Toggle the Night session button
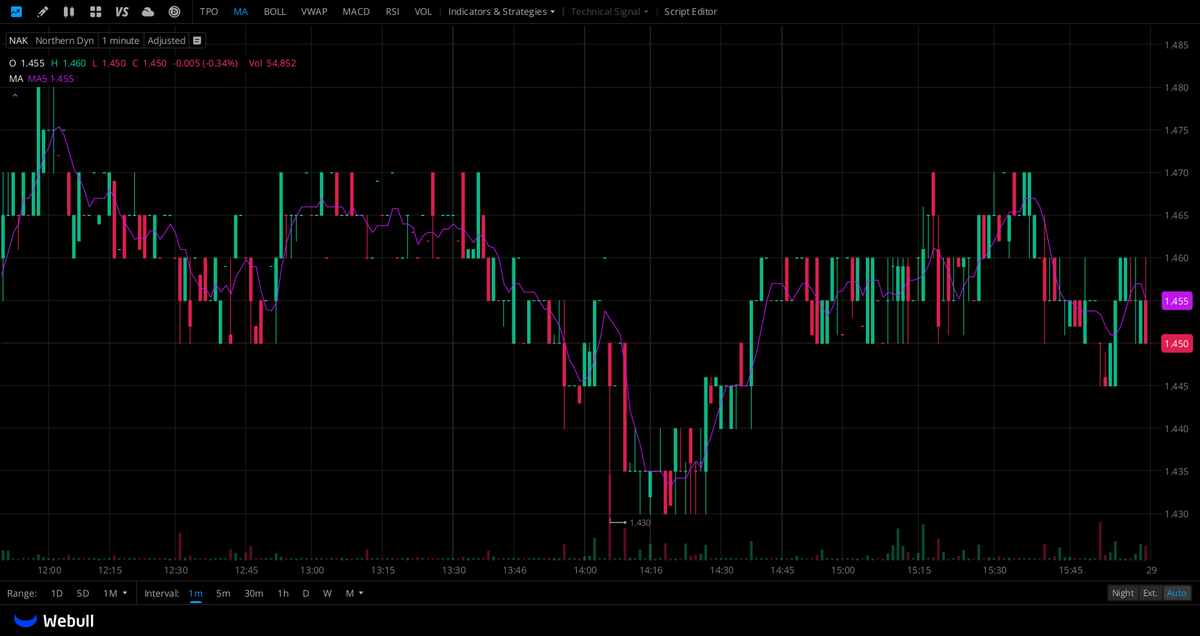Image resolution: width=1200 pixels, height=636 pixels. (1123, 593)
